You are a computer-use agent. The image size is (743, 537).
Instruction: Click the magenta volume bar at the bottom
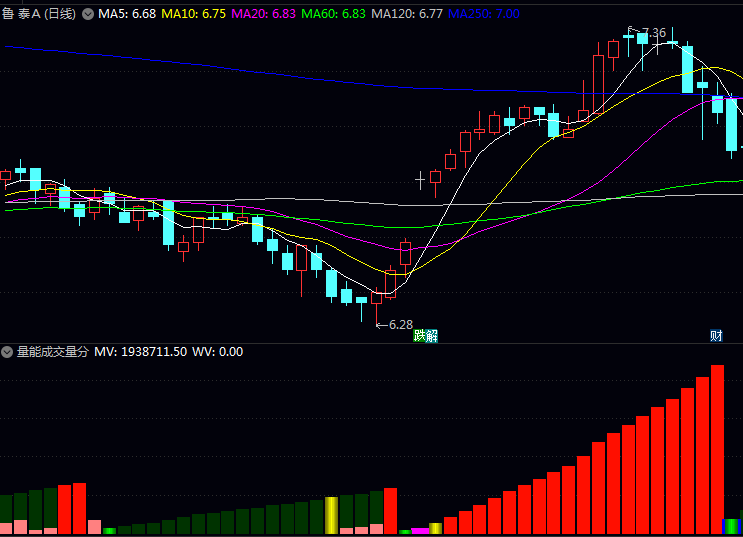pos(420,530)
